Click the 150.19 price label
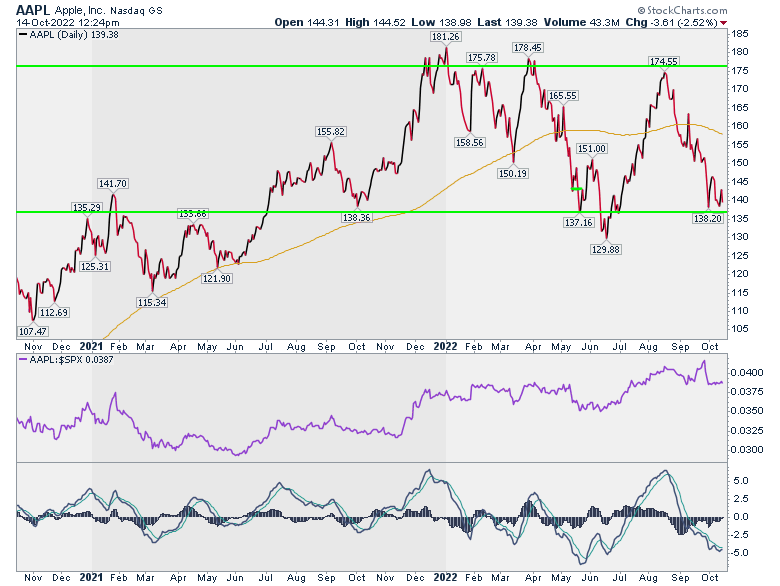This screenshot has width=780, height=586. pos(513,174)
